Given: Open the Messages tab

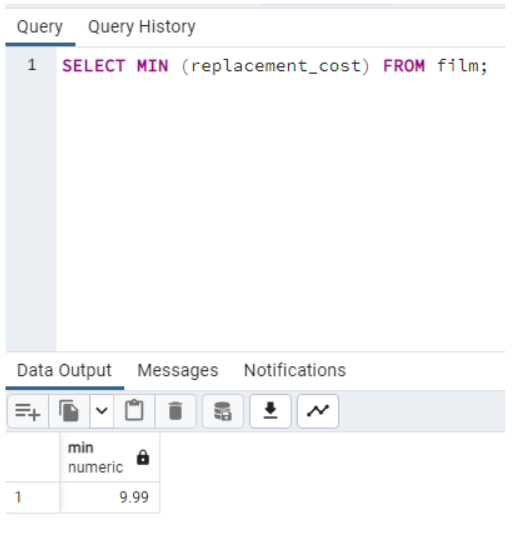Looking at the screenshot, I should point(178,370).
